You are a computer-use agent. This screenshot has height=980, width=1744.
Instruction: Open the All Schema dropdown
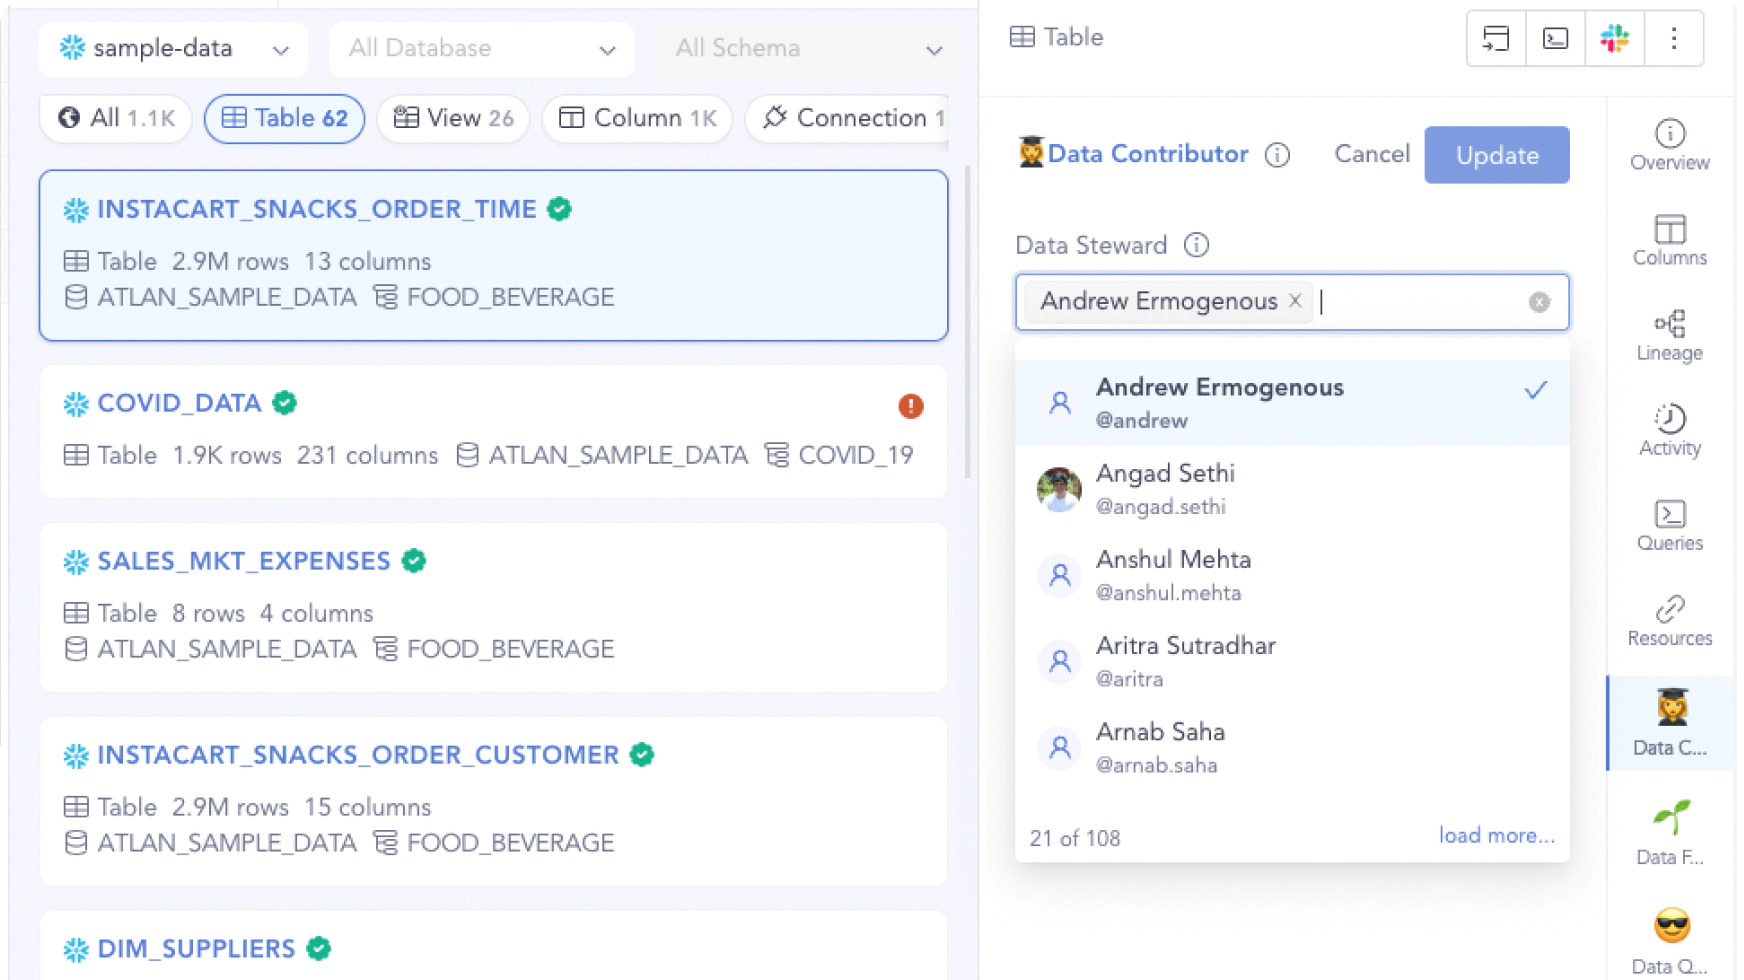pyautogui.click(x=807, y=49)
